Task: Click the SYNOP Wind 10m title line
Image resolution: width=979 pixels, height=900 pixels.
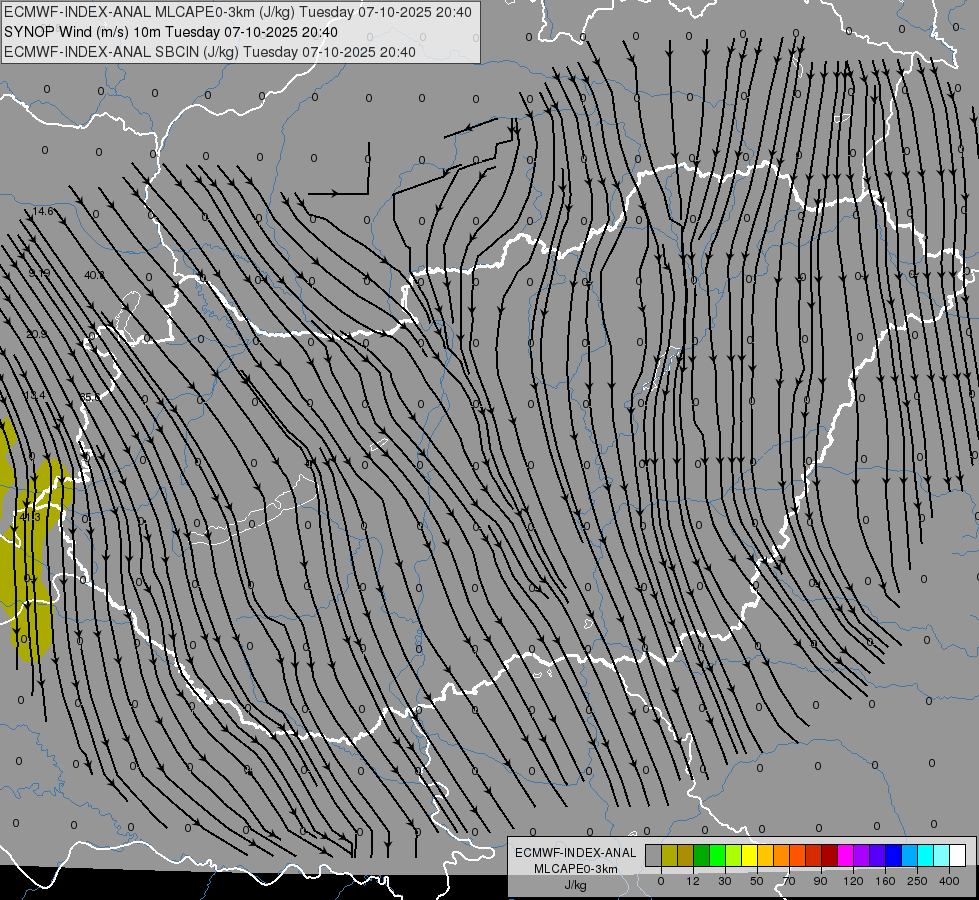Action: click(171, 32)
